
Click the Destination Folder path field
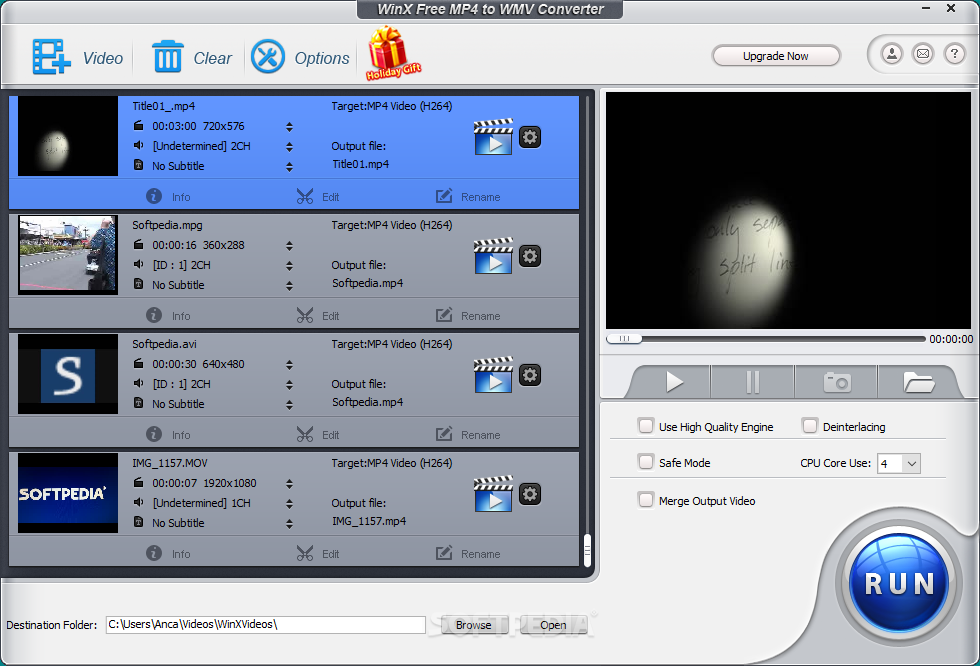pyautogui.click(x=266, y=624)
